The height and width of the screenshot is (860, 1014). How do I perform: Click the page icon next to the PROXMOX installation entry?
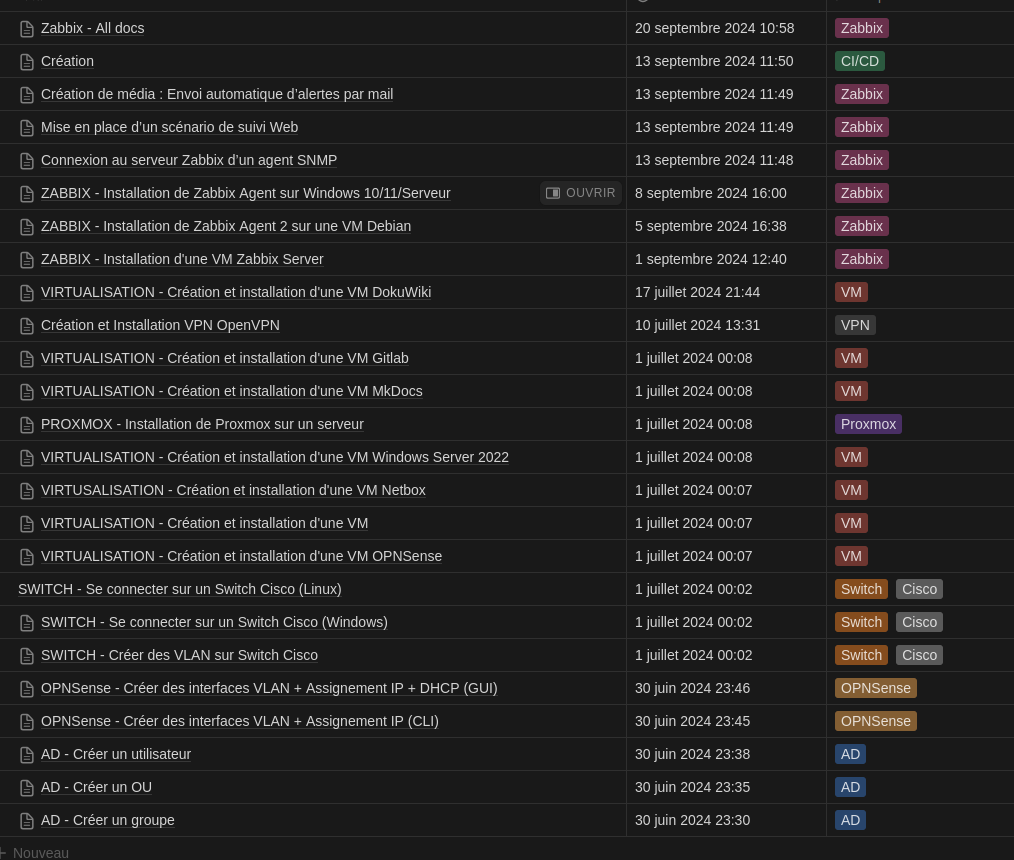27,425
